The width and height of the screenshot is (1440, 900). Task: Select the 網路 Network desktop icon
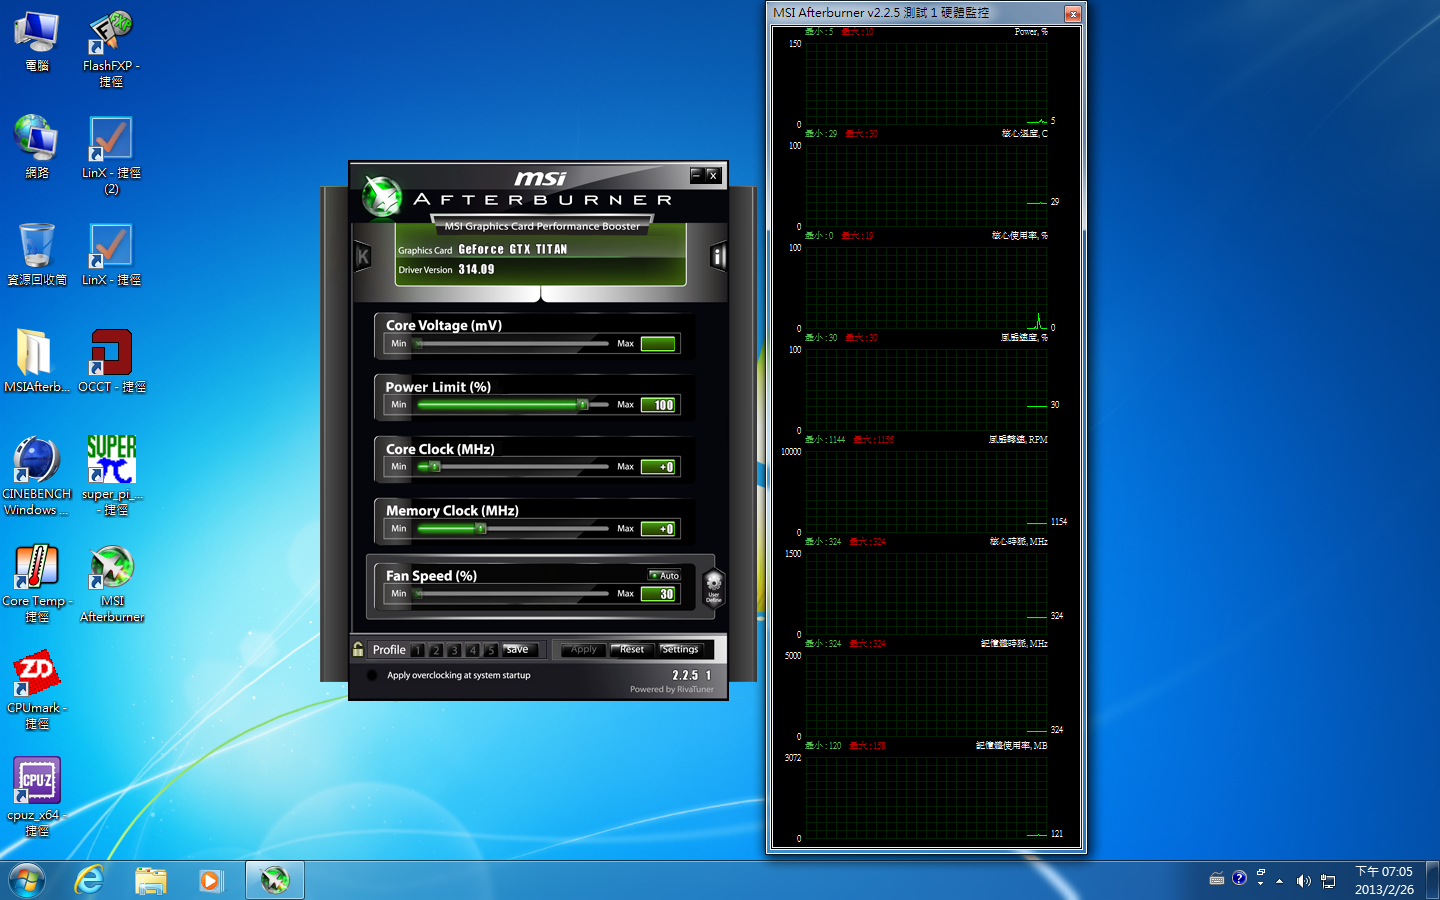37,147
